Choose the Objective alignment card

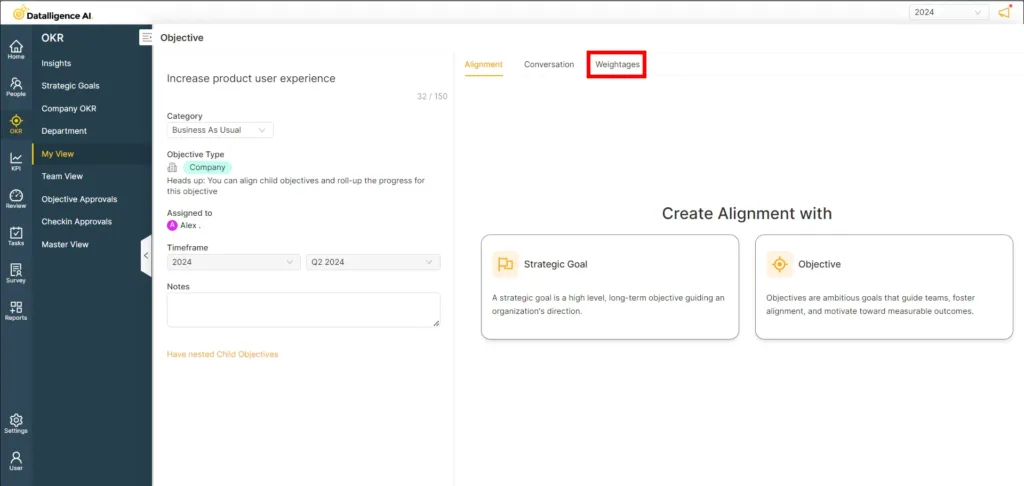pyautogui.click(x=884, y=287)
